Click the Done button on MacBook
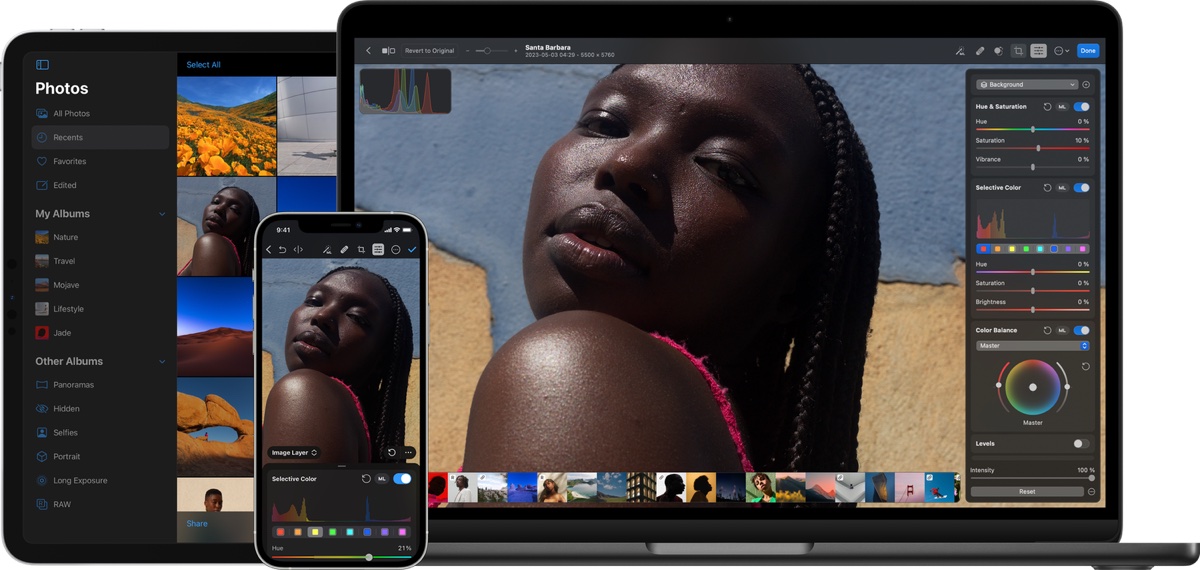 pyautogui.click(x=1088, y=50)
